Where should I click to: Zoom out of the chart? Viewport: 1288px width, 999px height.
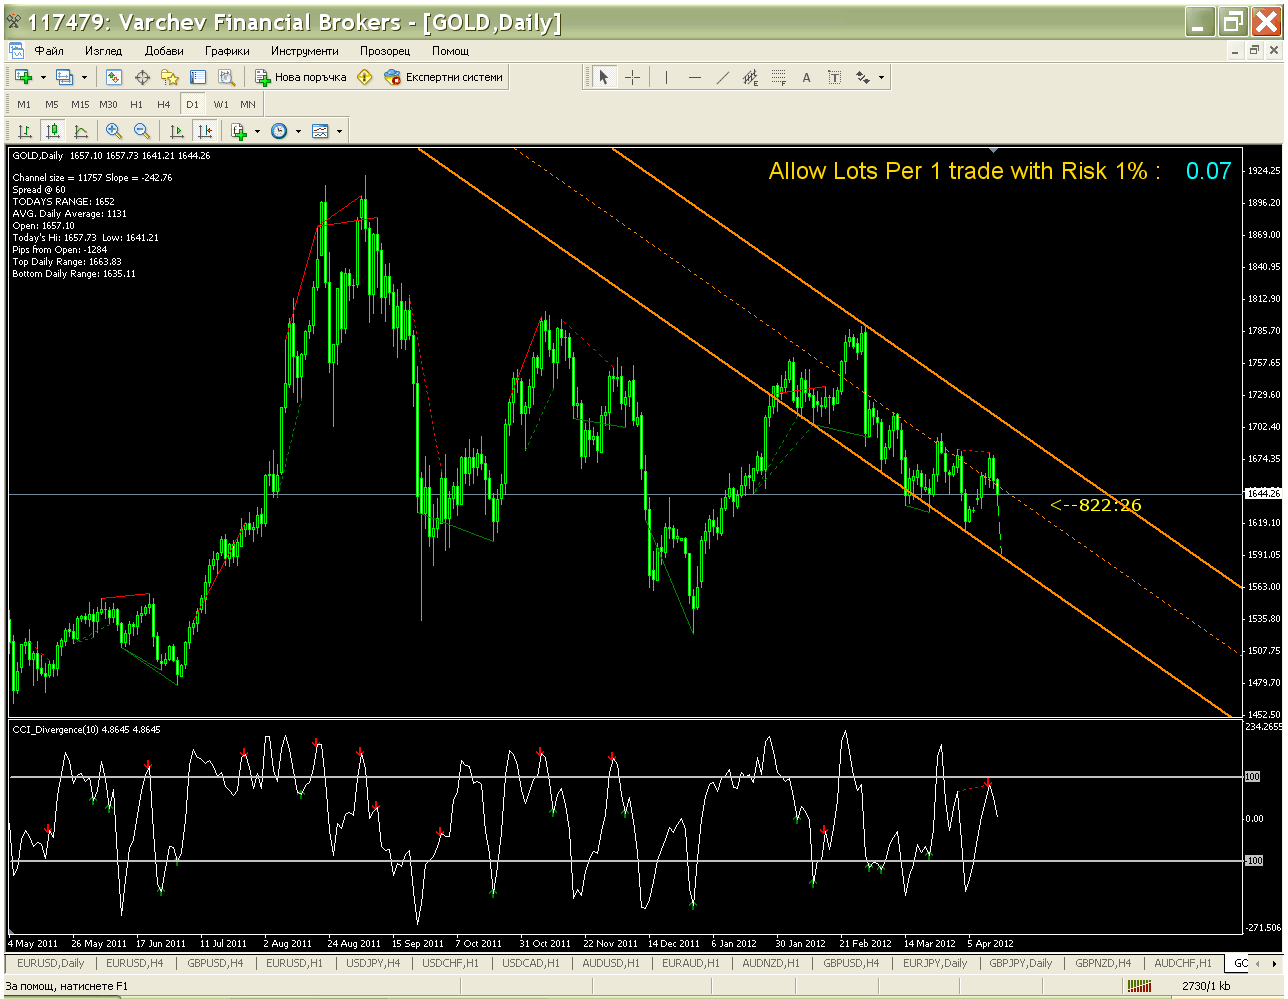pos(142,131)
